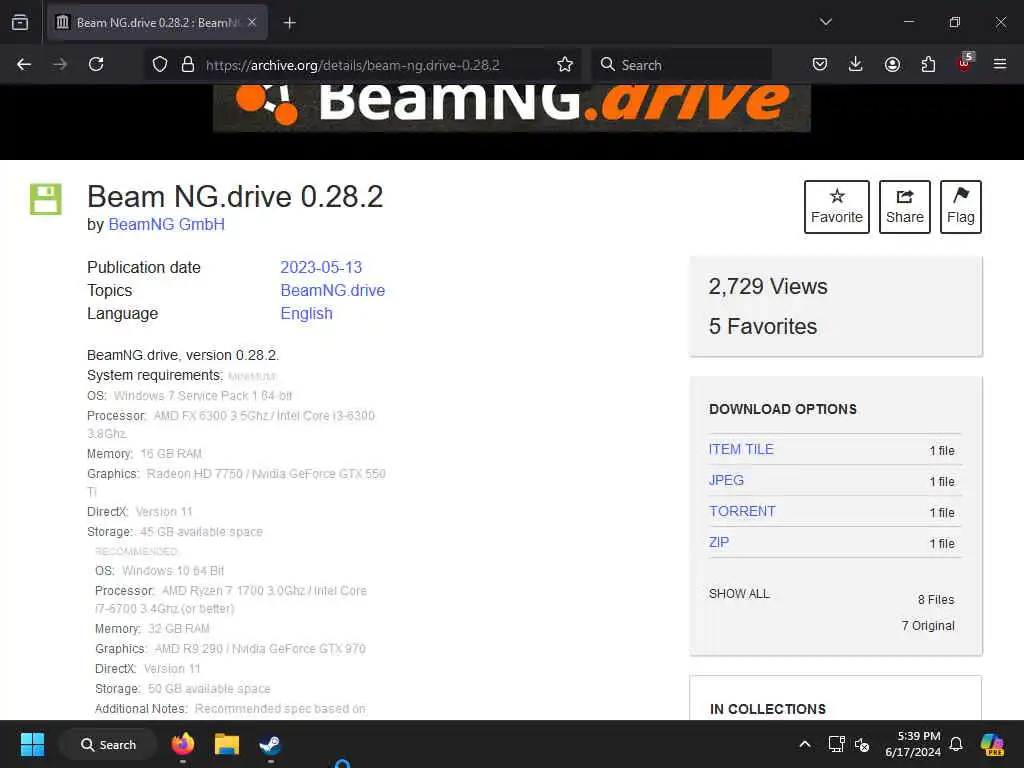Click the 7 Original files text
This screenshot has width=1024, height=768.
tap(928, 626)
